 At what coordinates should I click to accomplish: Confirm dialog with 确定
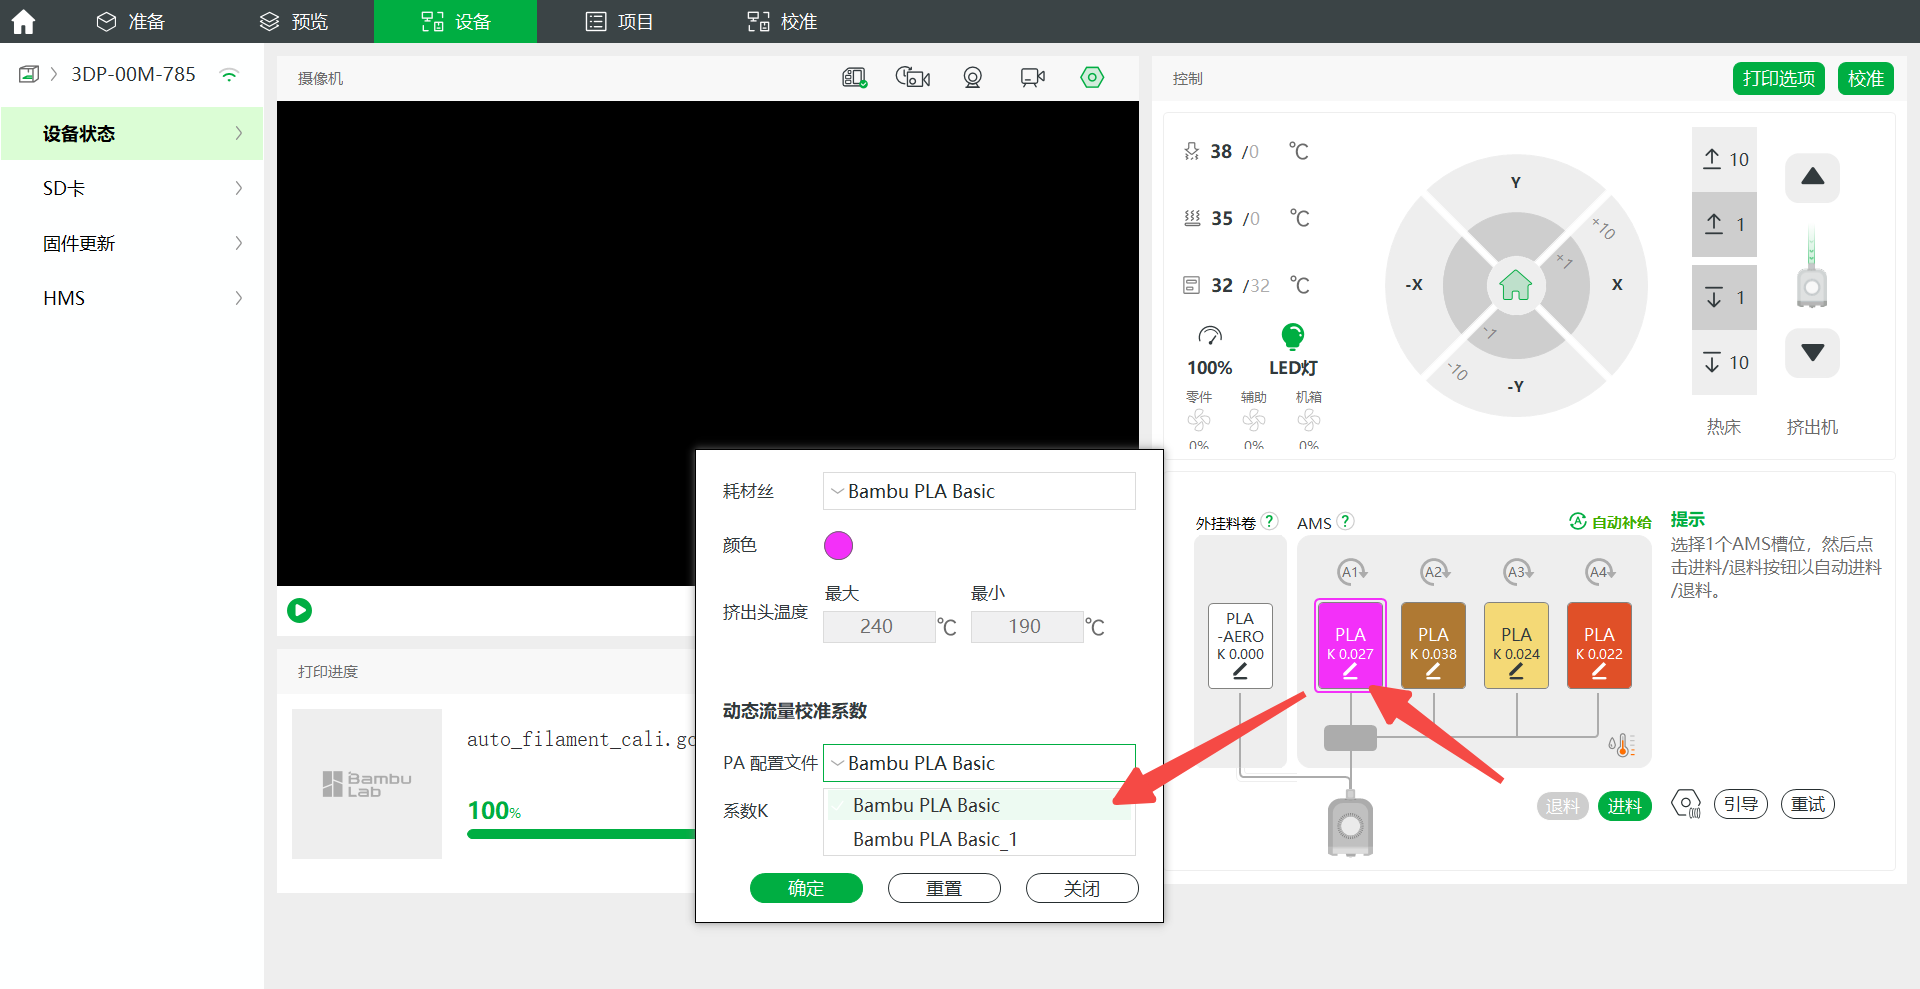[x=806, y=888]
